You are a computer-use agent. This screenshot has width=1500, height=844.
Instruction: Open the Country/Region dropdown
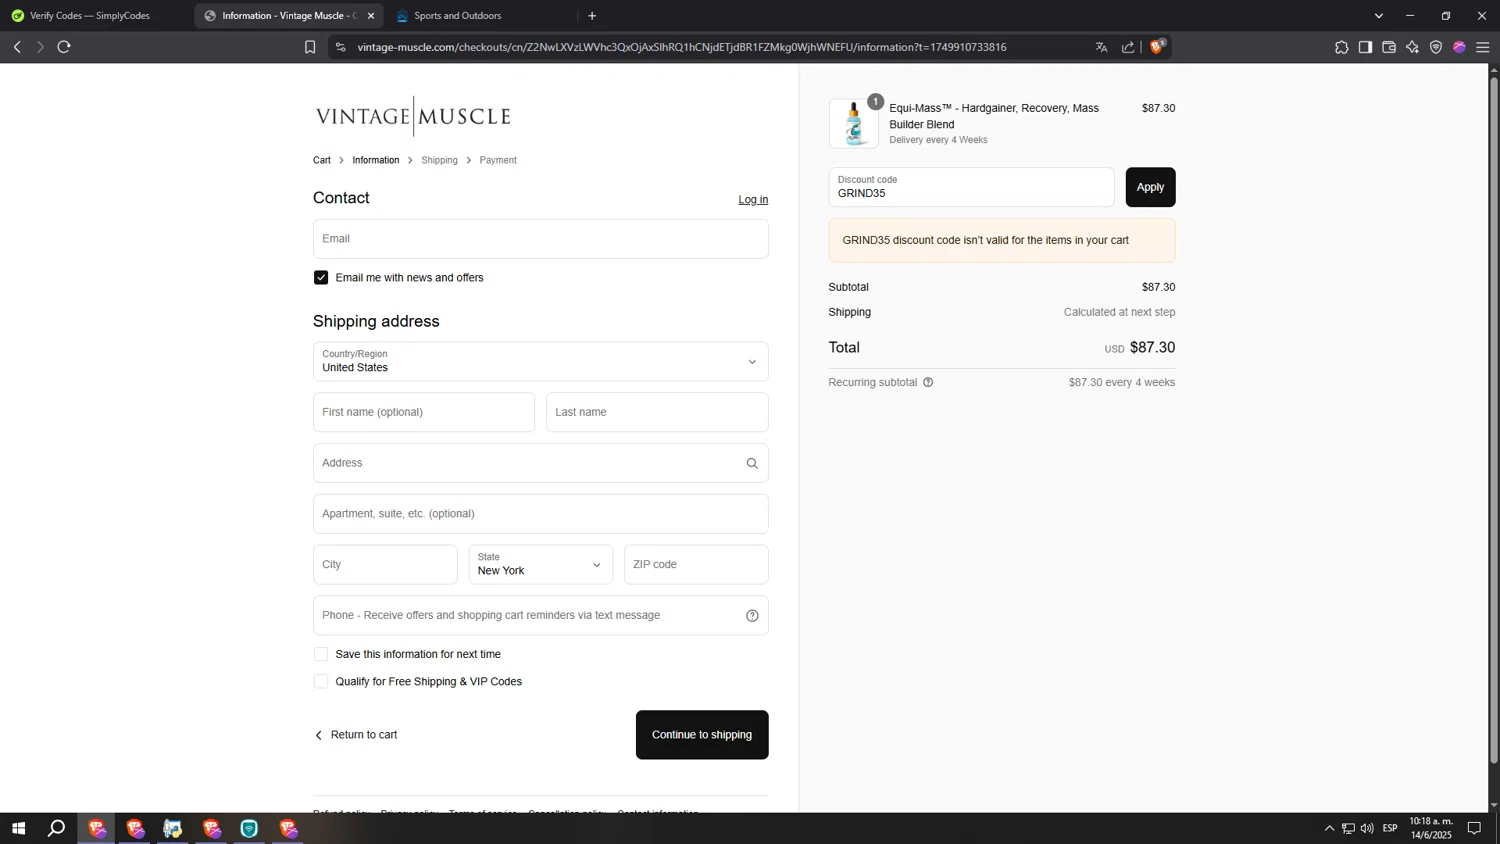(x=541, y=362)
